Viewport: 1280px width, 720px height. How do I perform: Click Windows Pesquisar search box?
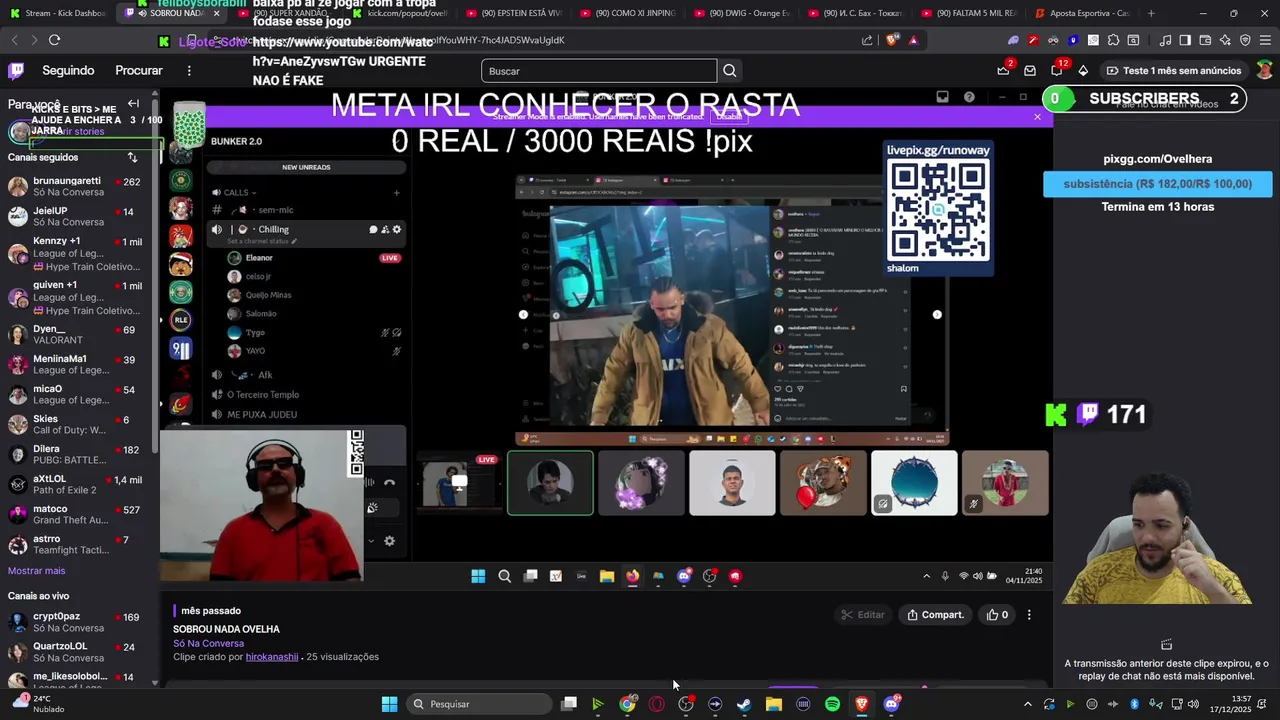481,704
